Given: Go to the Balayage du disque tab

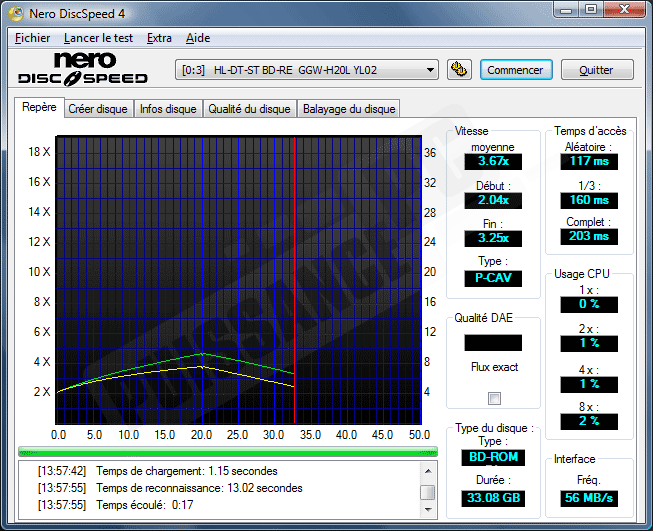Looking at the screenshot, I should (x=349, y=109).
